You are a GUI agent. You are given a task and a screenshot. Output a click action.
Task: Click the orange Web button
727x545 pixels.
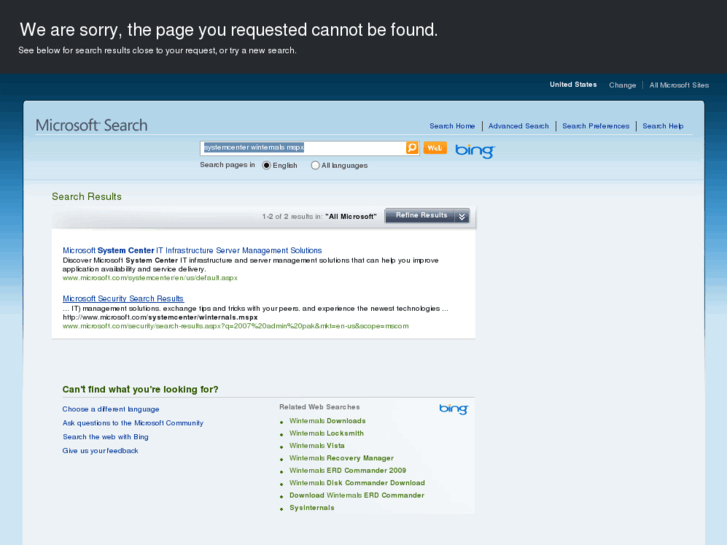(x=434, y=148)
